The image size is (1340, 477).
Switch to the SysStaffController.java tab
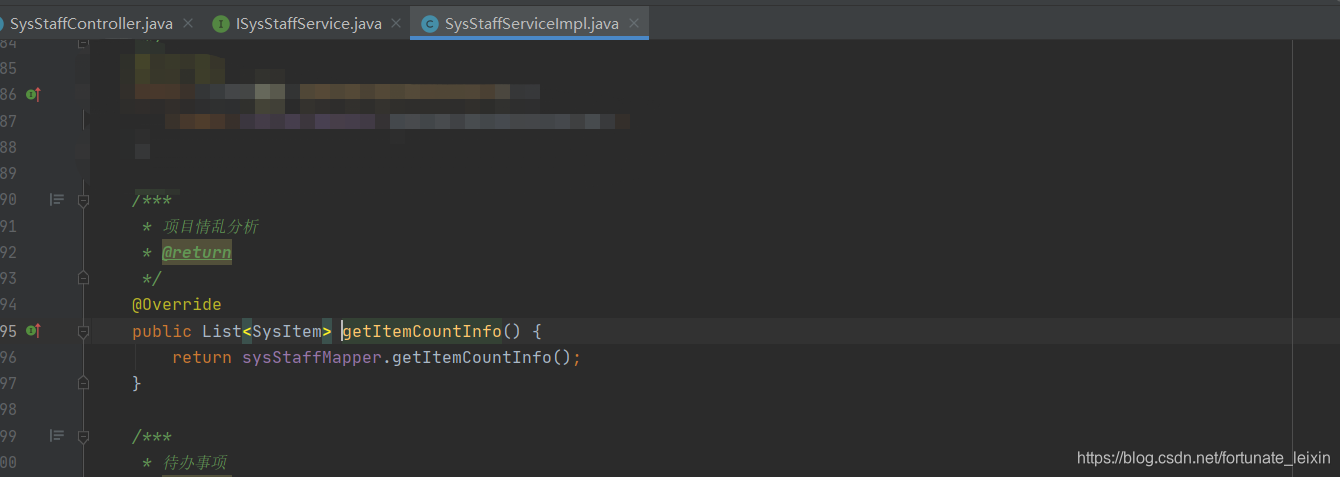pos(90,23)
